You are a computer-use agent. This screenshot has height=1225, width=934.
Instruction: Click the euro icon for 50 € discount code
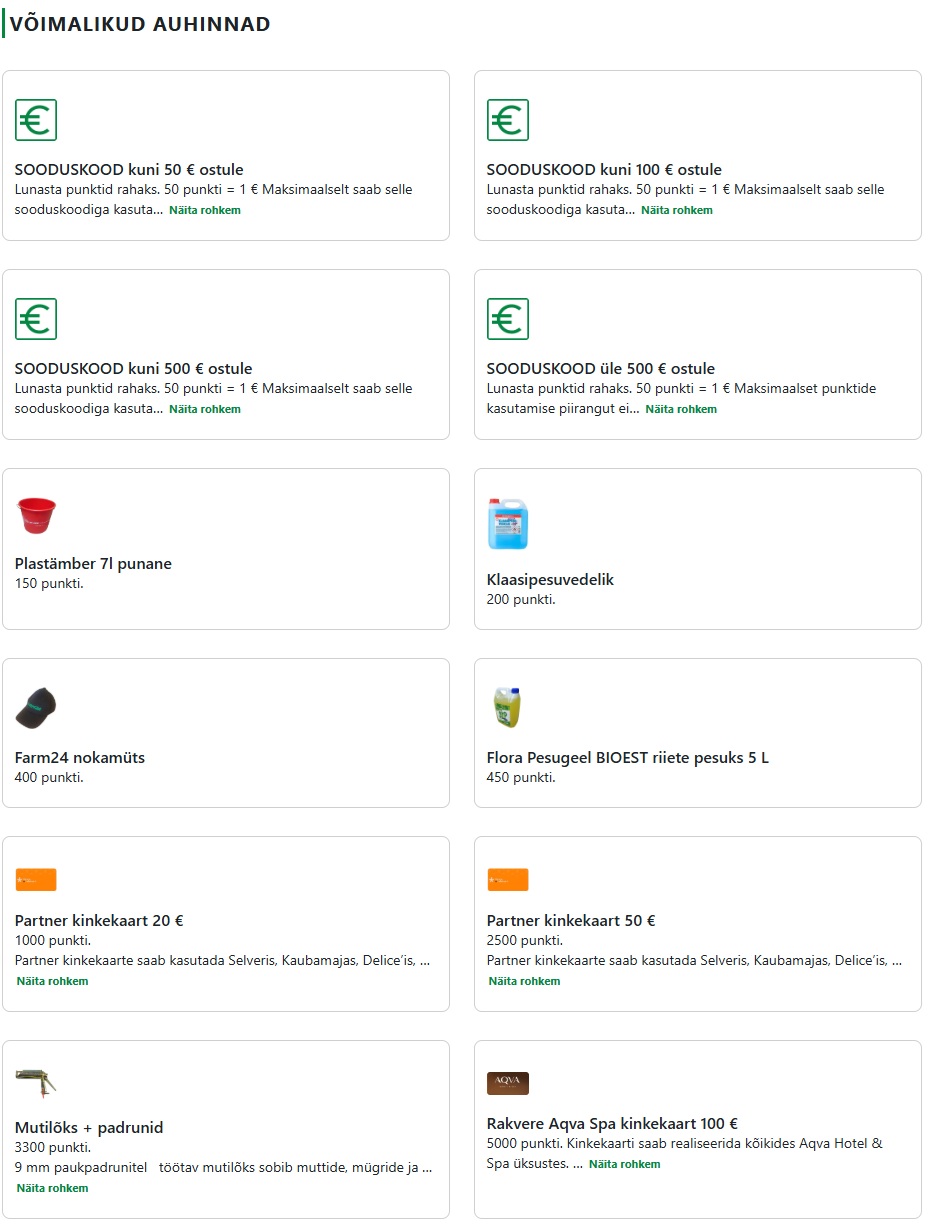pyautogui.click(x=36, y=120)
